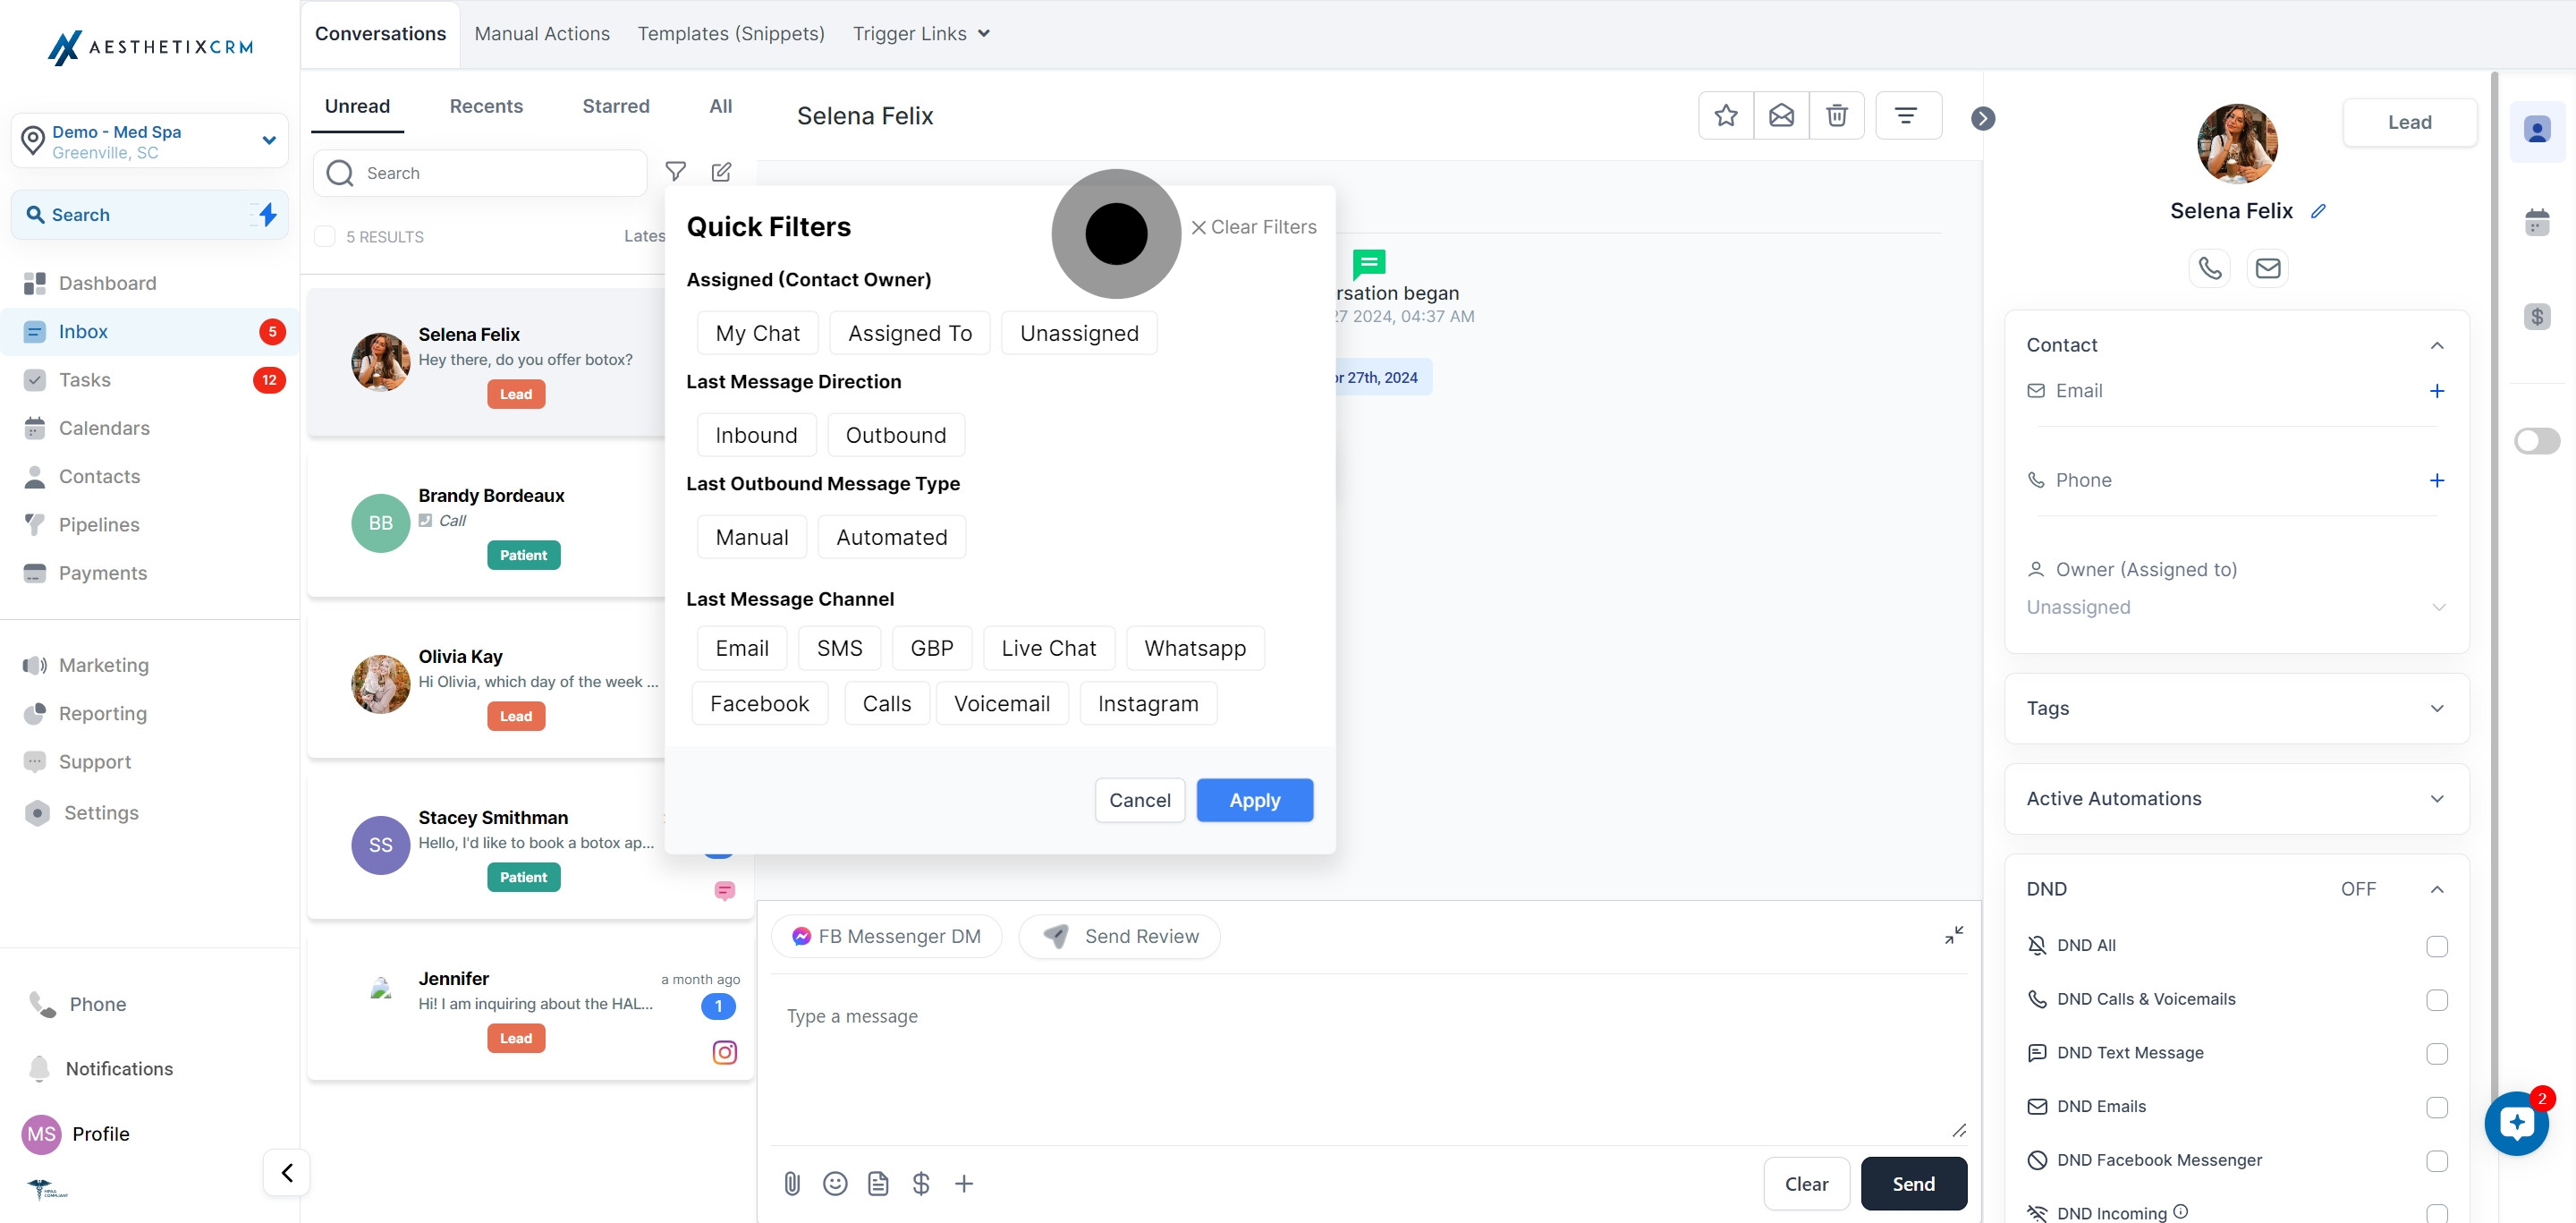Select the Live Chat channel filter
This screenshot has height=1223, width=2576.
[x=1048, y=648]
